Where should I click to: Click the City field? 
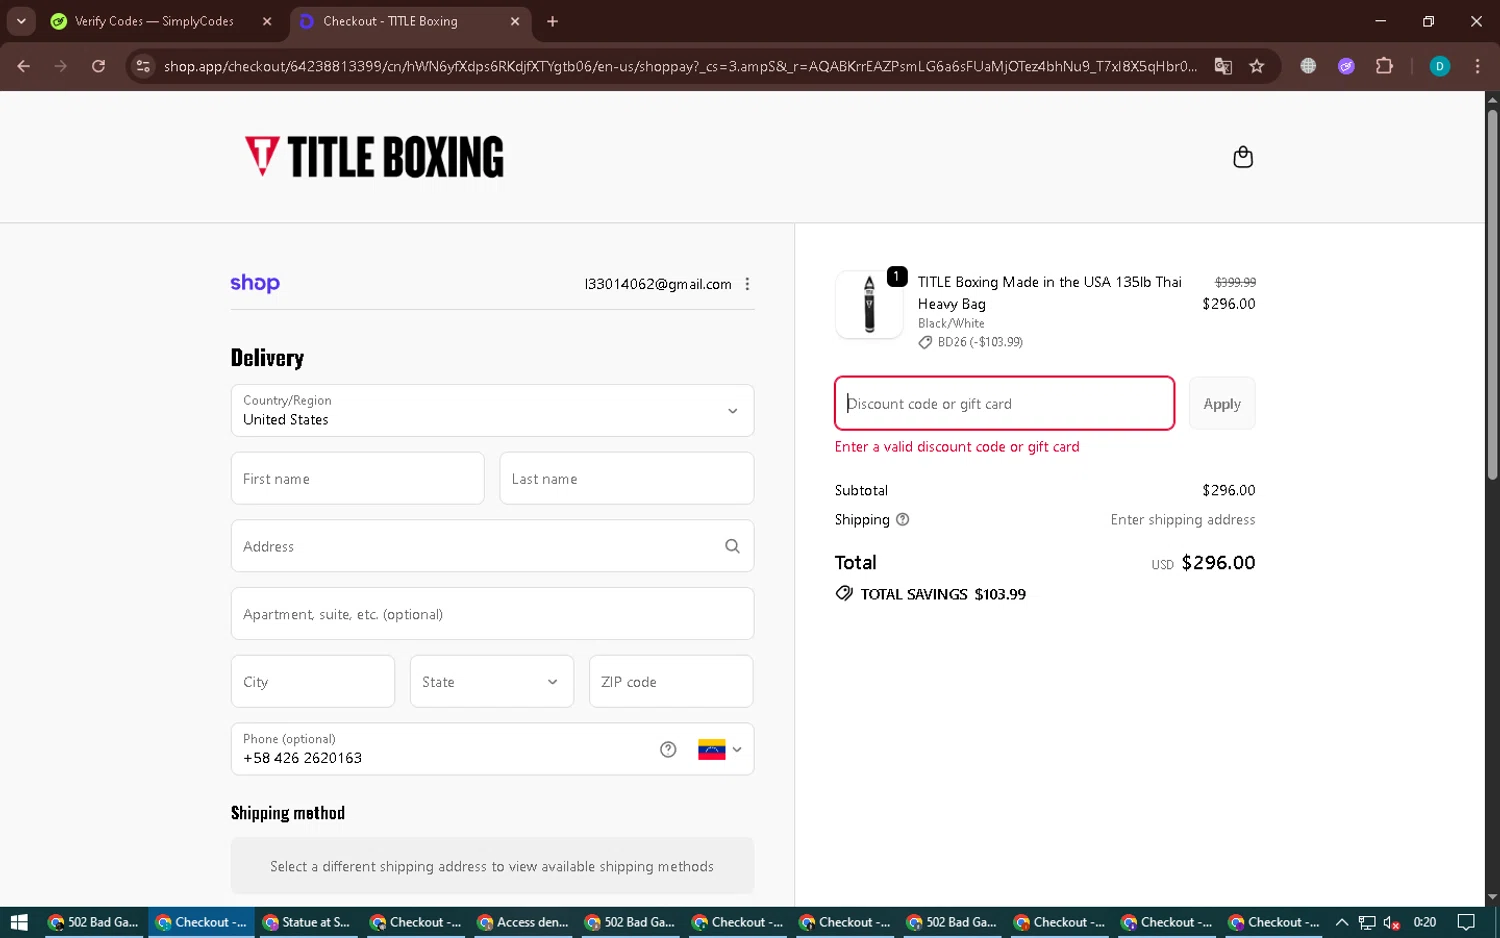[x=313, y=682]
